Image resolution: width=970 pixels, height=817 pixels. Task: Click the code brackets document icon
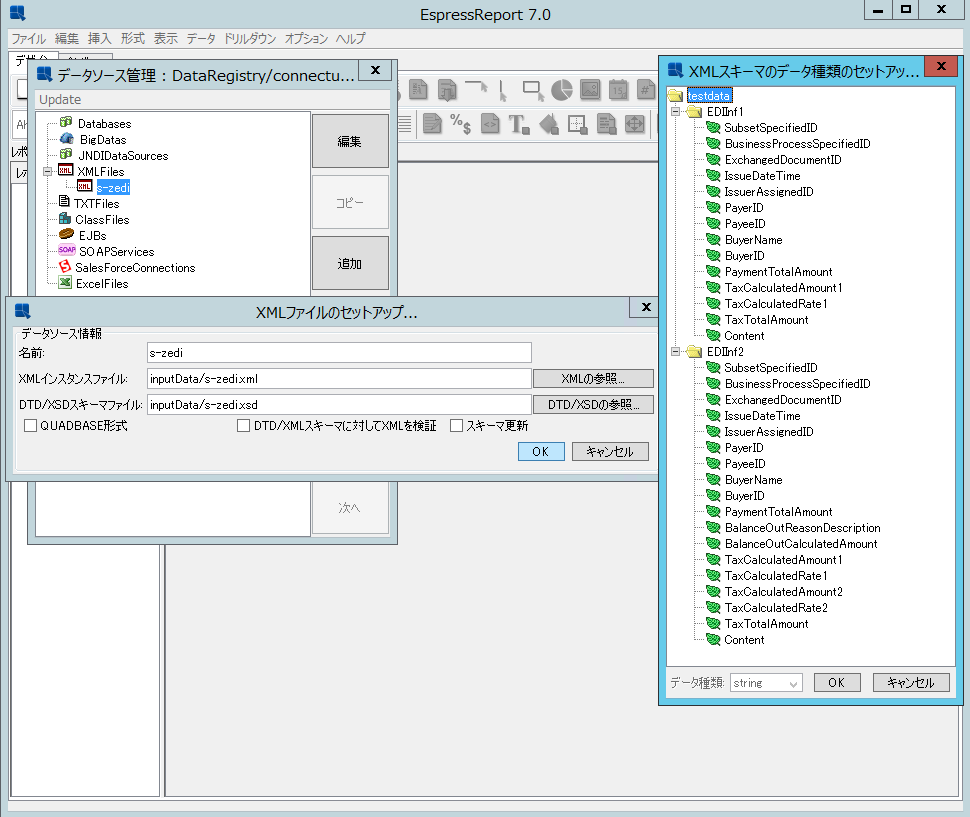point(490,124)
